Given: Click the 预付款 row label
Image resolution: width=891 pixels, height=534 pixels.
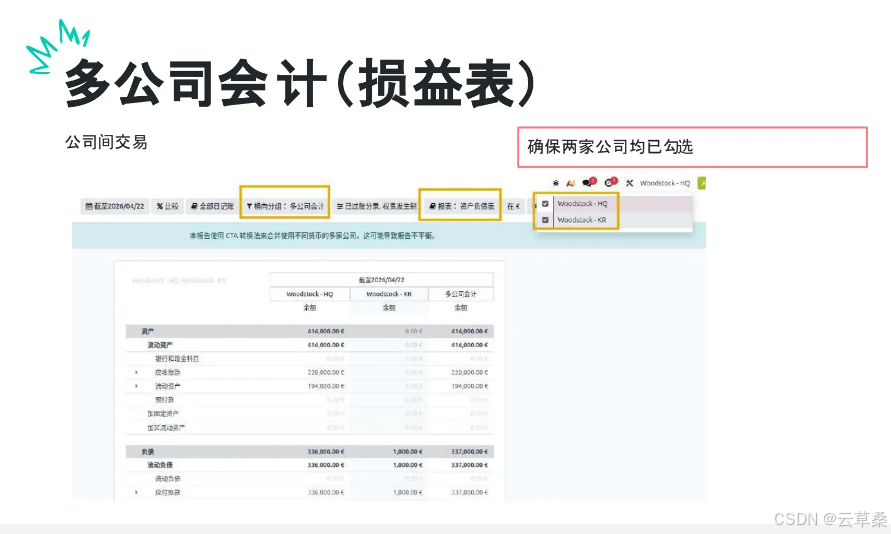Looking at the screenshot, I should coord(165,400).
